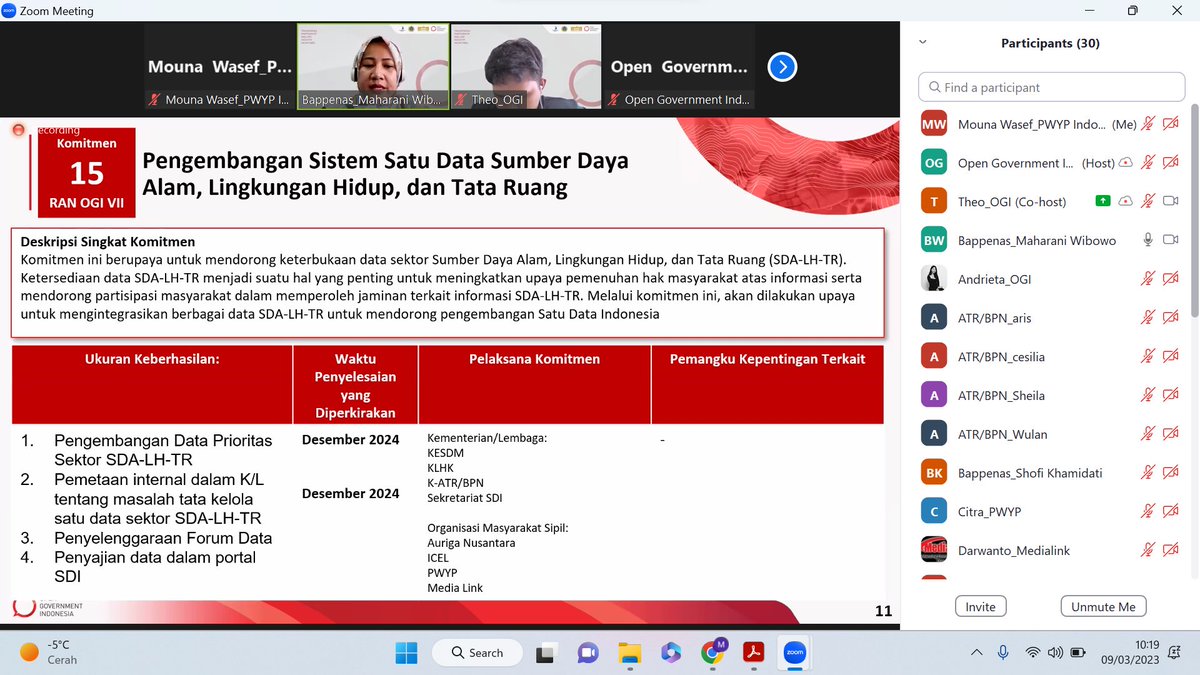
Task: Expand hidden icons in the system tray
Action: [976, 652]
